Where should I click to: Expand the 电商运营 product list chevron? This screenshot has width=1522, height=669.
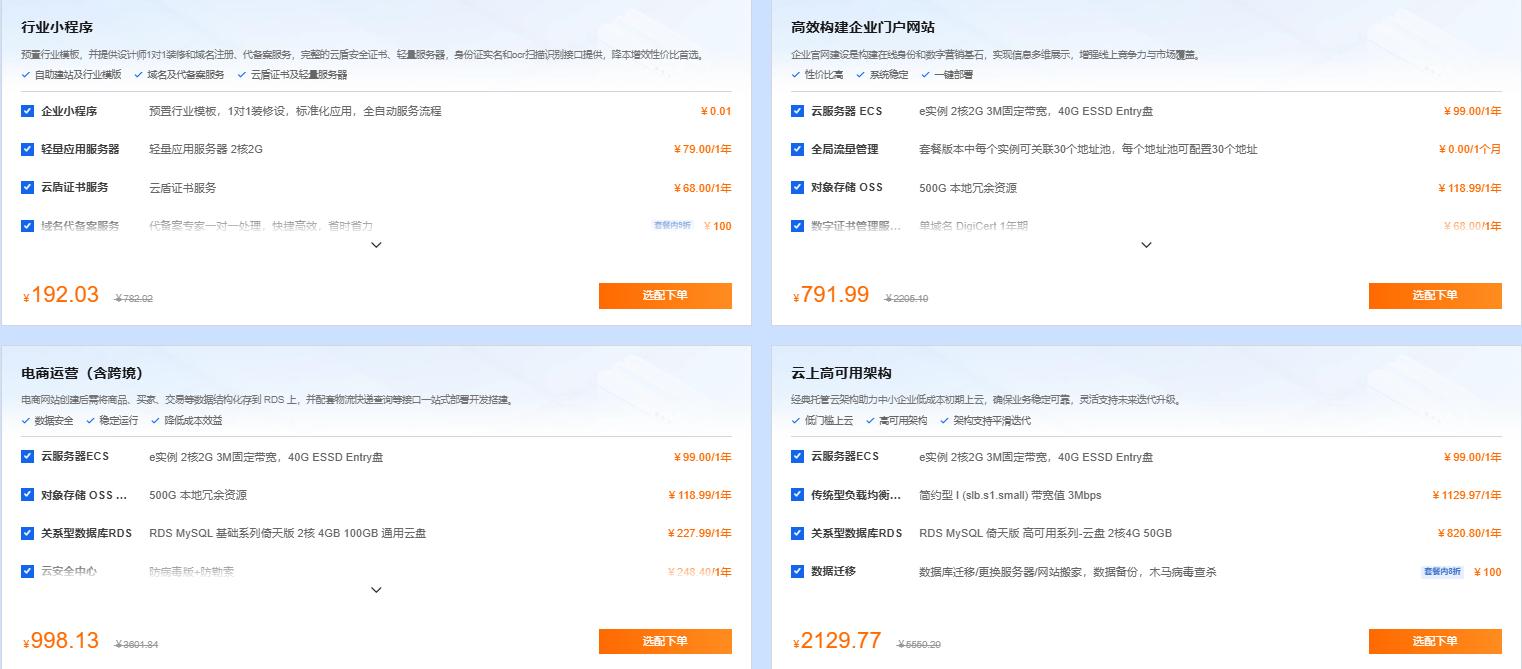[x=376, y=590]
